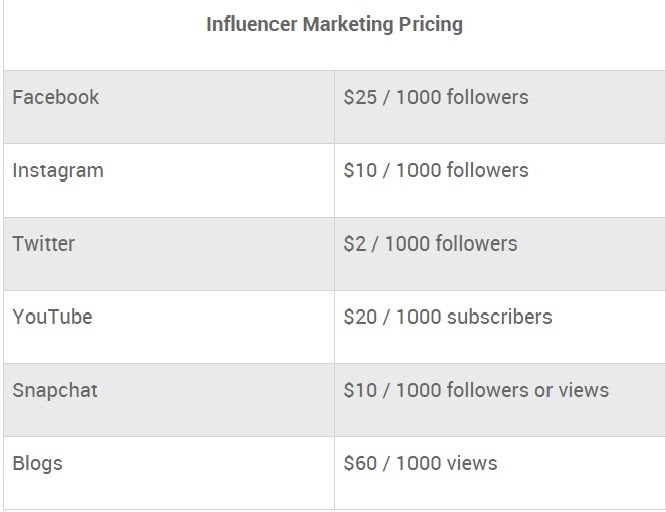Click the Influencer Marketing Pricing table title
666x512 pixels.
coord(334,24)
